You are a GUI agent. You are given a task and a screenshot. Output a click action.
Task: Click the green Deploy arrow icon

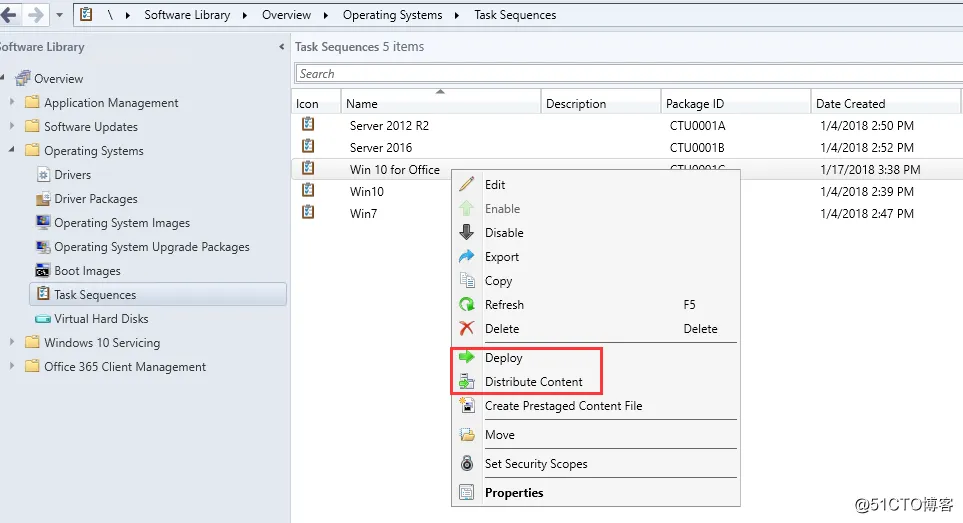pos(466,357)
